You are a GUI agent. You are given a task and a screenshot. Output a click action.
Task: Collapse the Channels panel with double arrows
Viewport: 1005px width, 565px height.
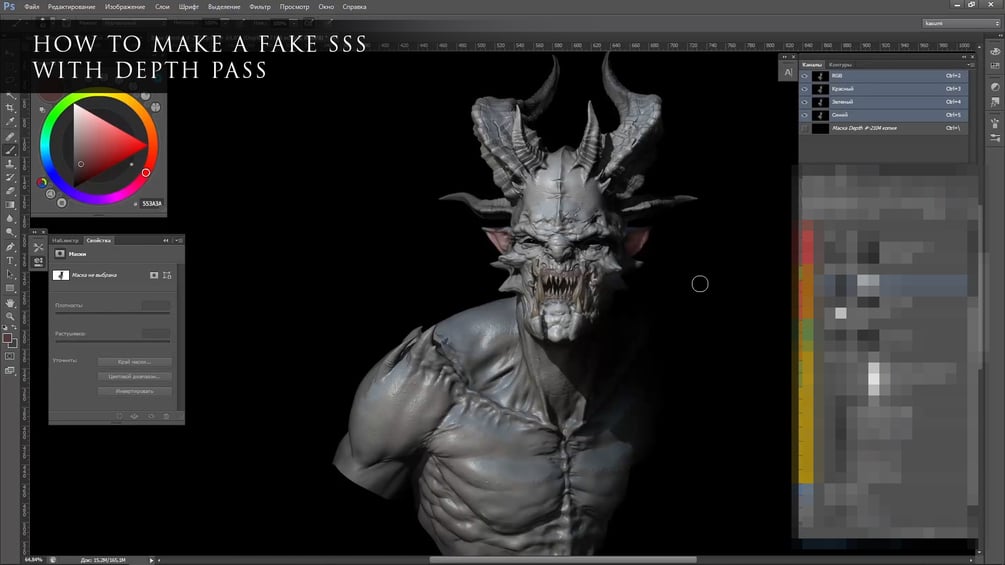click(x=963, y=57)
